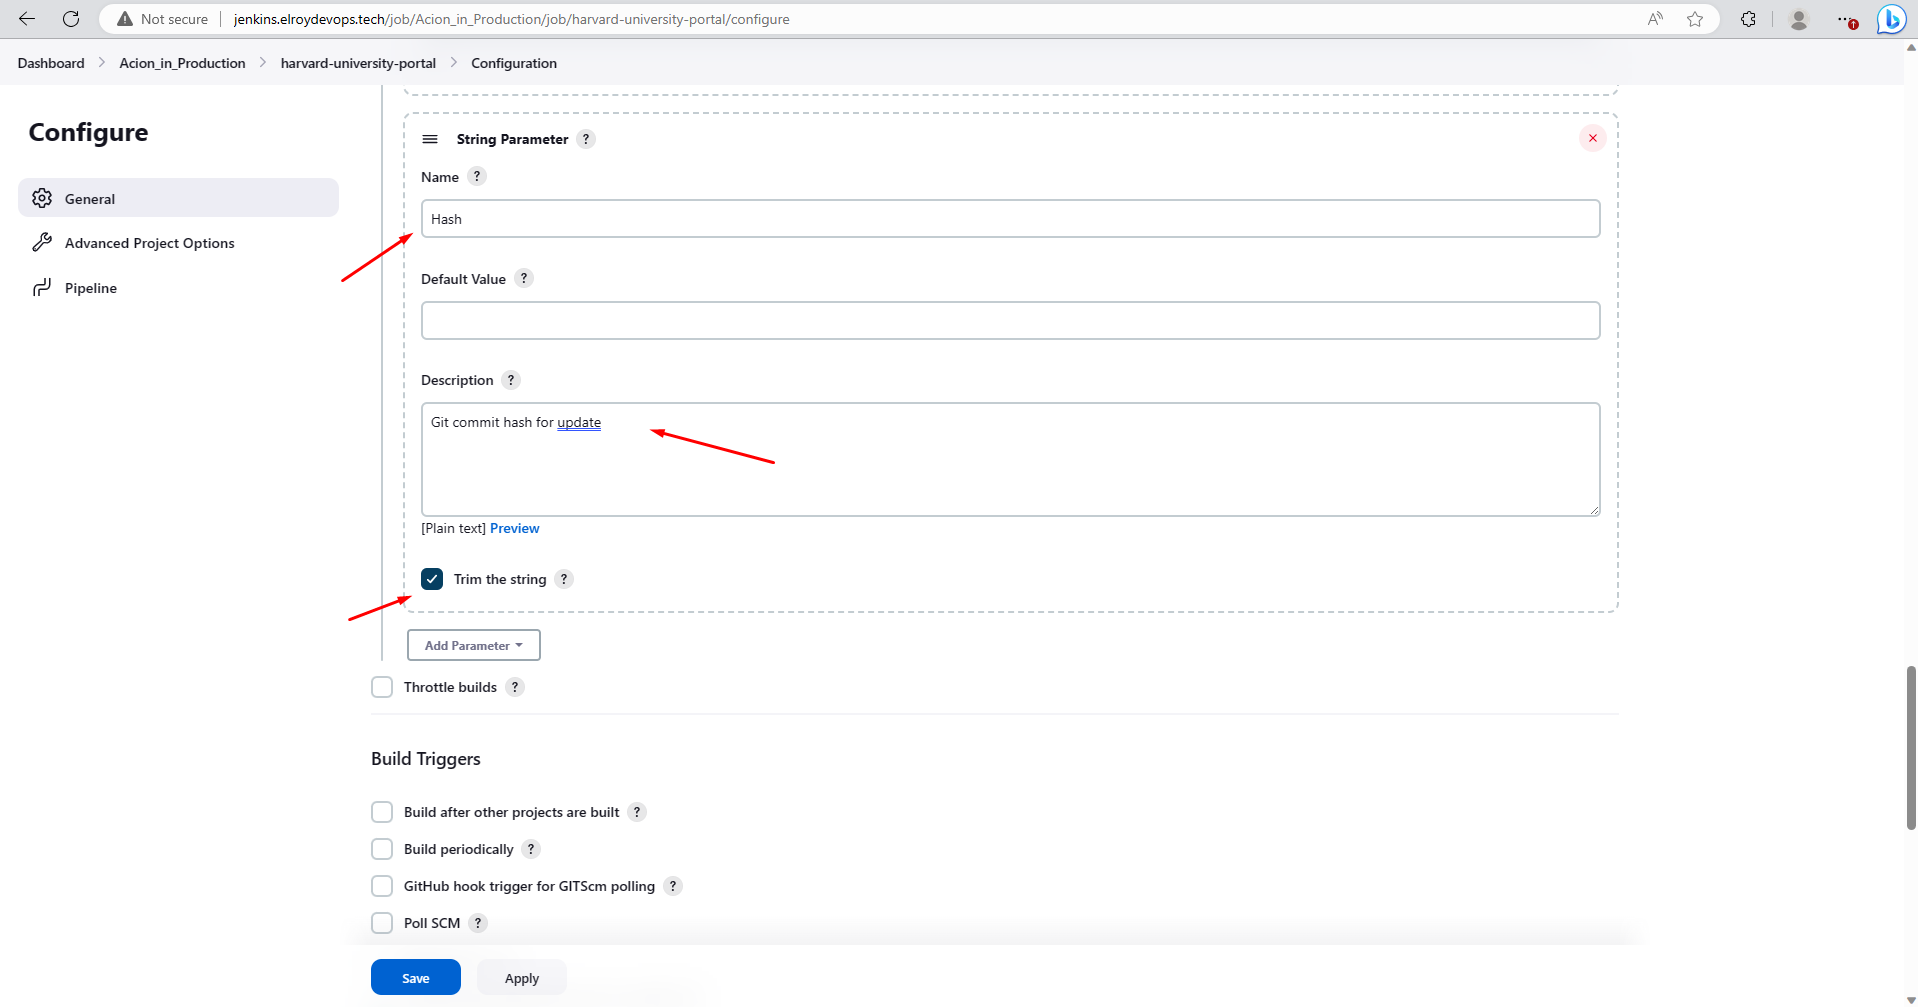Enable Throttle builds checkbox

click(x=382, y=687)
